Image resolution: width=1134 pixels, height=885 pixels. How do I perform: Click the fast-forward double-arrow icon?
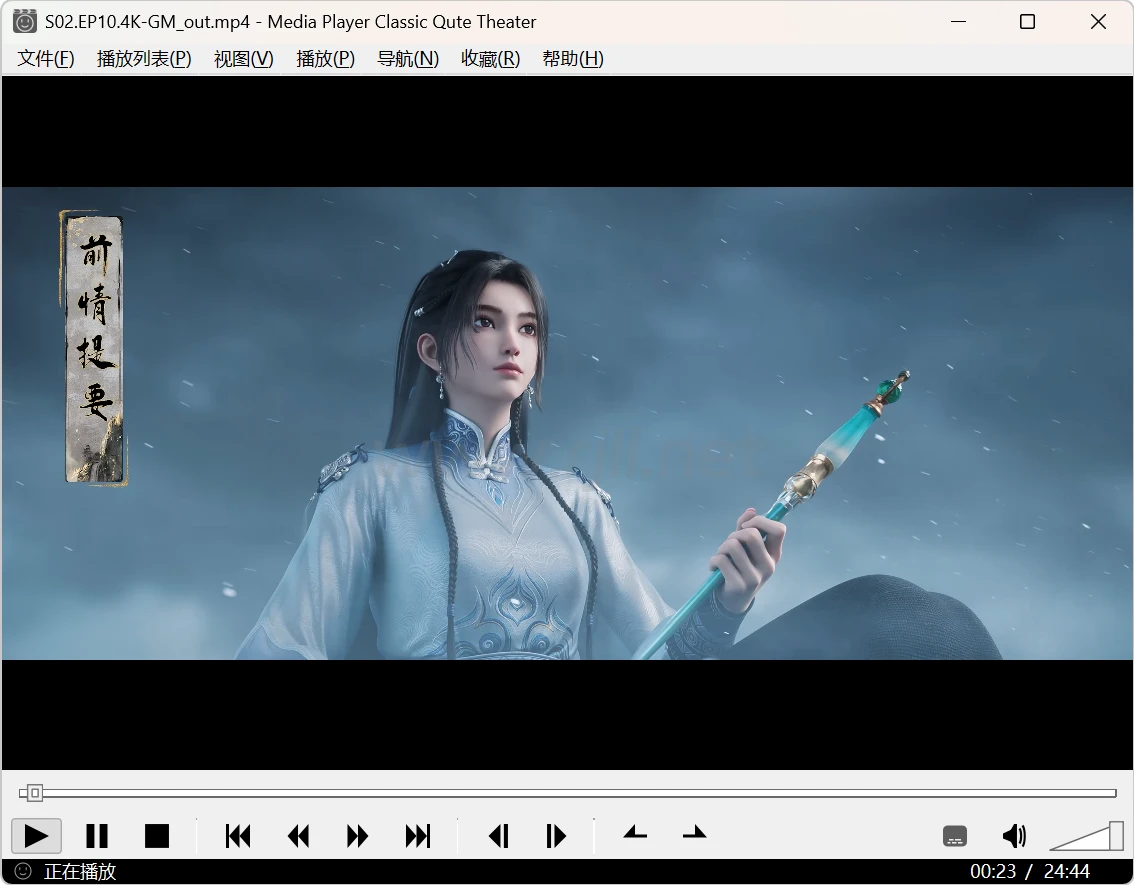click(x=357, y=836)
